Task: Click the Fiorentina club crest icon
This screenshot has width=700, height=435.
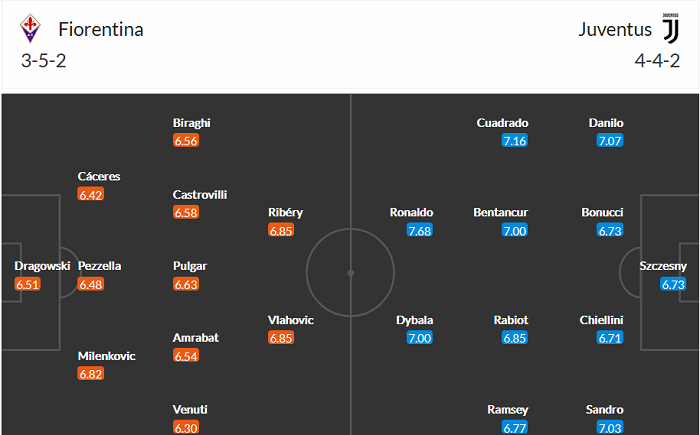Action: pyautogui.click(x=33, y=28)
